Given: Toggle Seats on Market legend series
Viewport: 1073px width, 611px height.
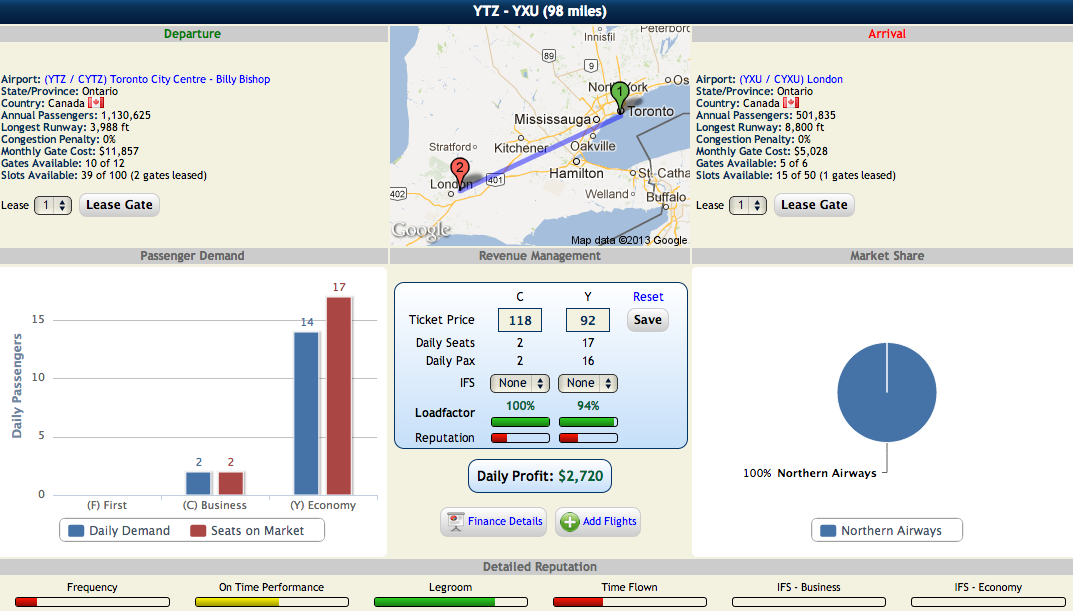Looking at the screenshot, I should tap(247, 531).
